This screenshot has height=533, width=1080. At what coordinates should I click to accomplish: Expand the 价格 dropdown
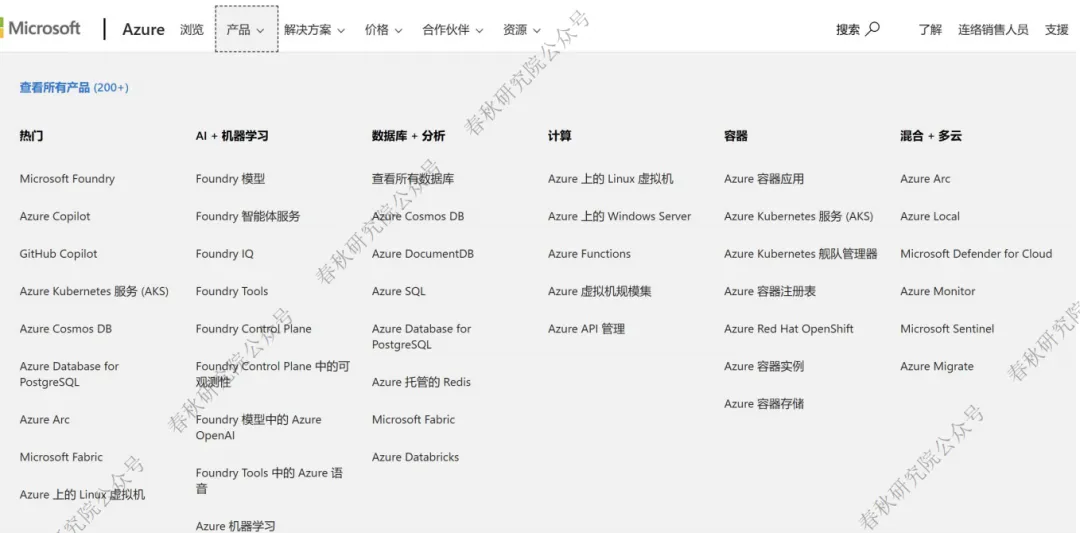point(384,30)
